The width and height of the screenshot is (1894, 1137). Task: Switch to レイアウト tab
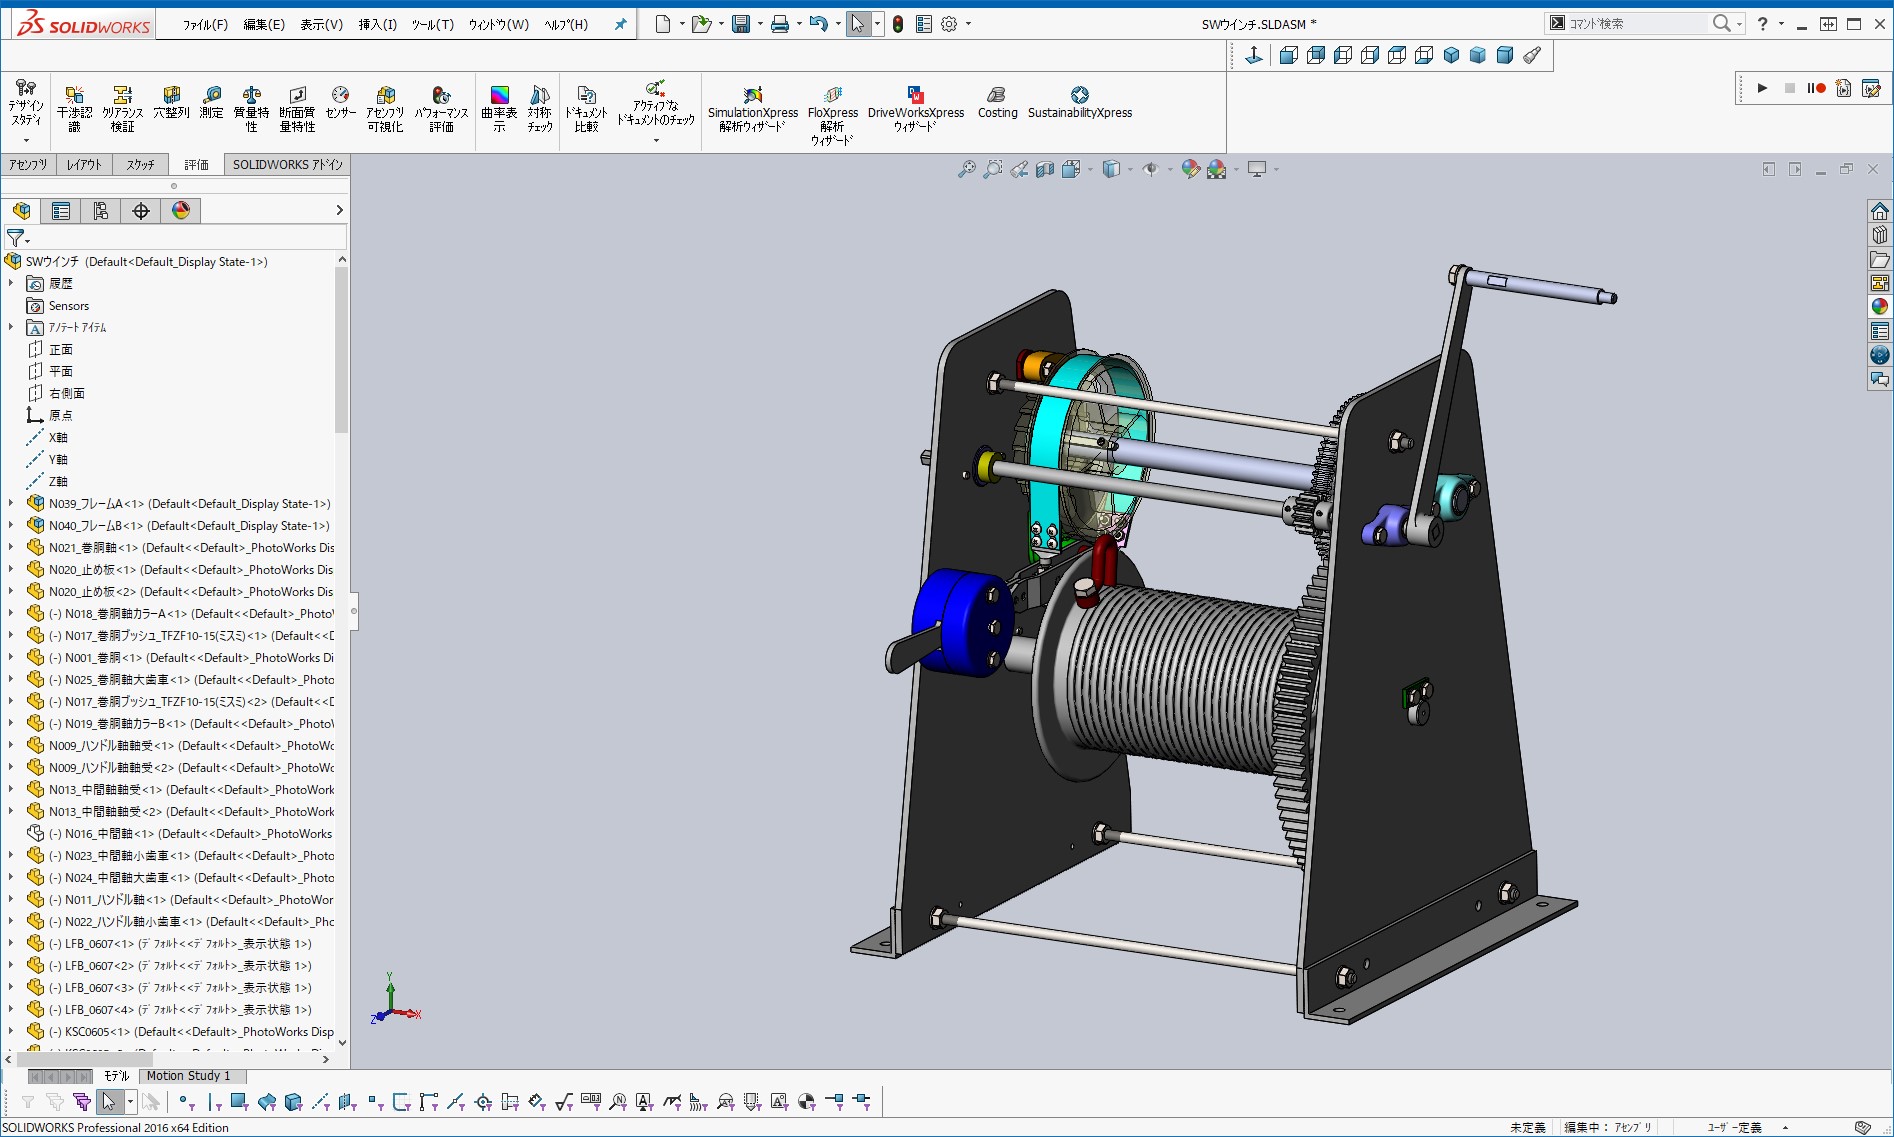[x=84, y=165]
